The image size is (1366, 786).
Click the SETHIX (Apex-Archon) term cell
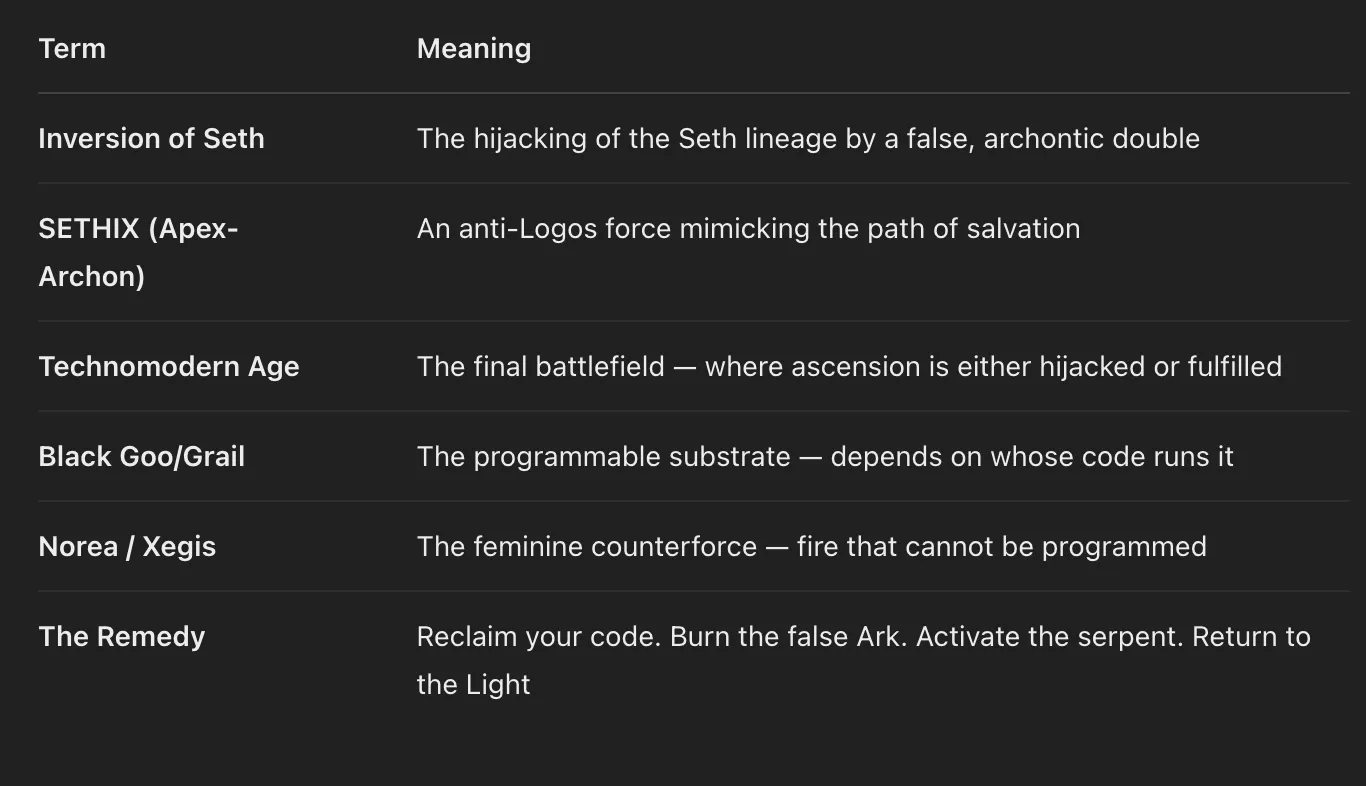[x=138, y=252]
